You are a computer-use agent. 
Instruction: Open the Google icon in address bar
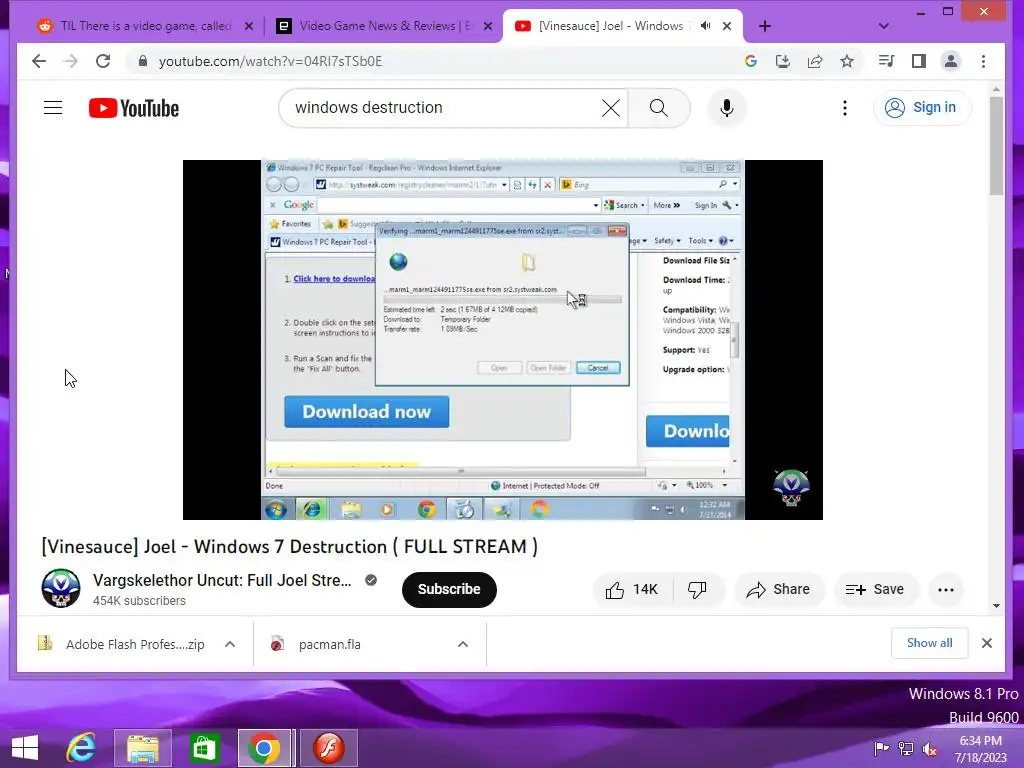750,61
